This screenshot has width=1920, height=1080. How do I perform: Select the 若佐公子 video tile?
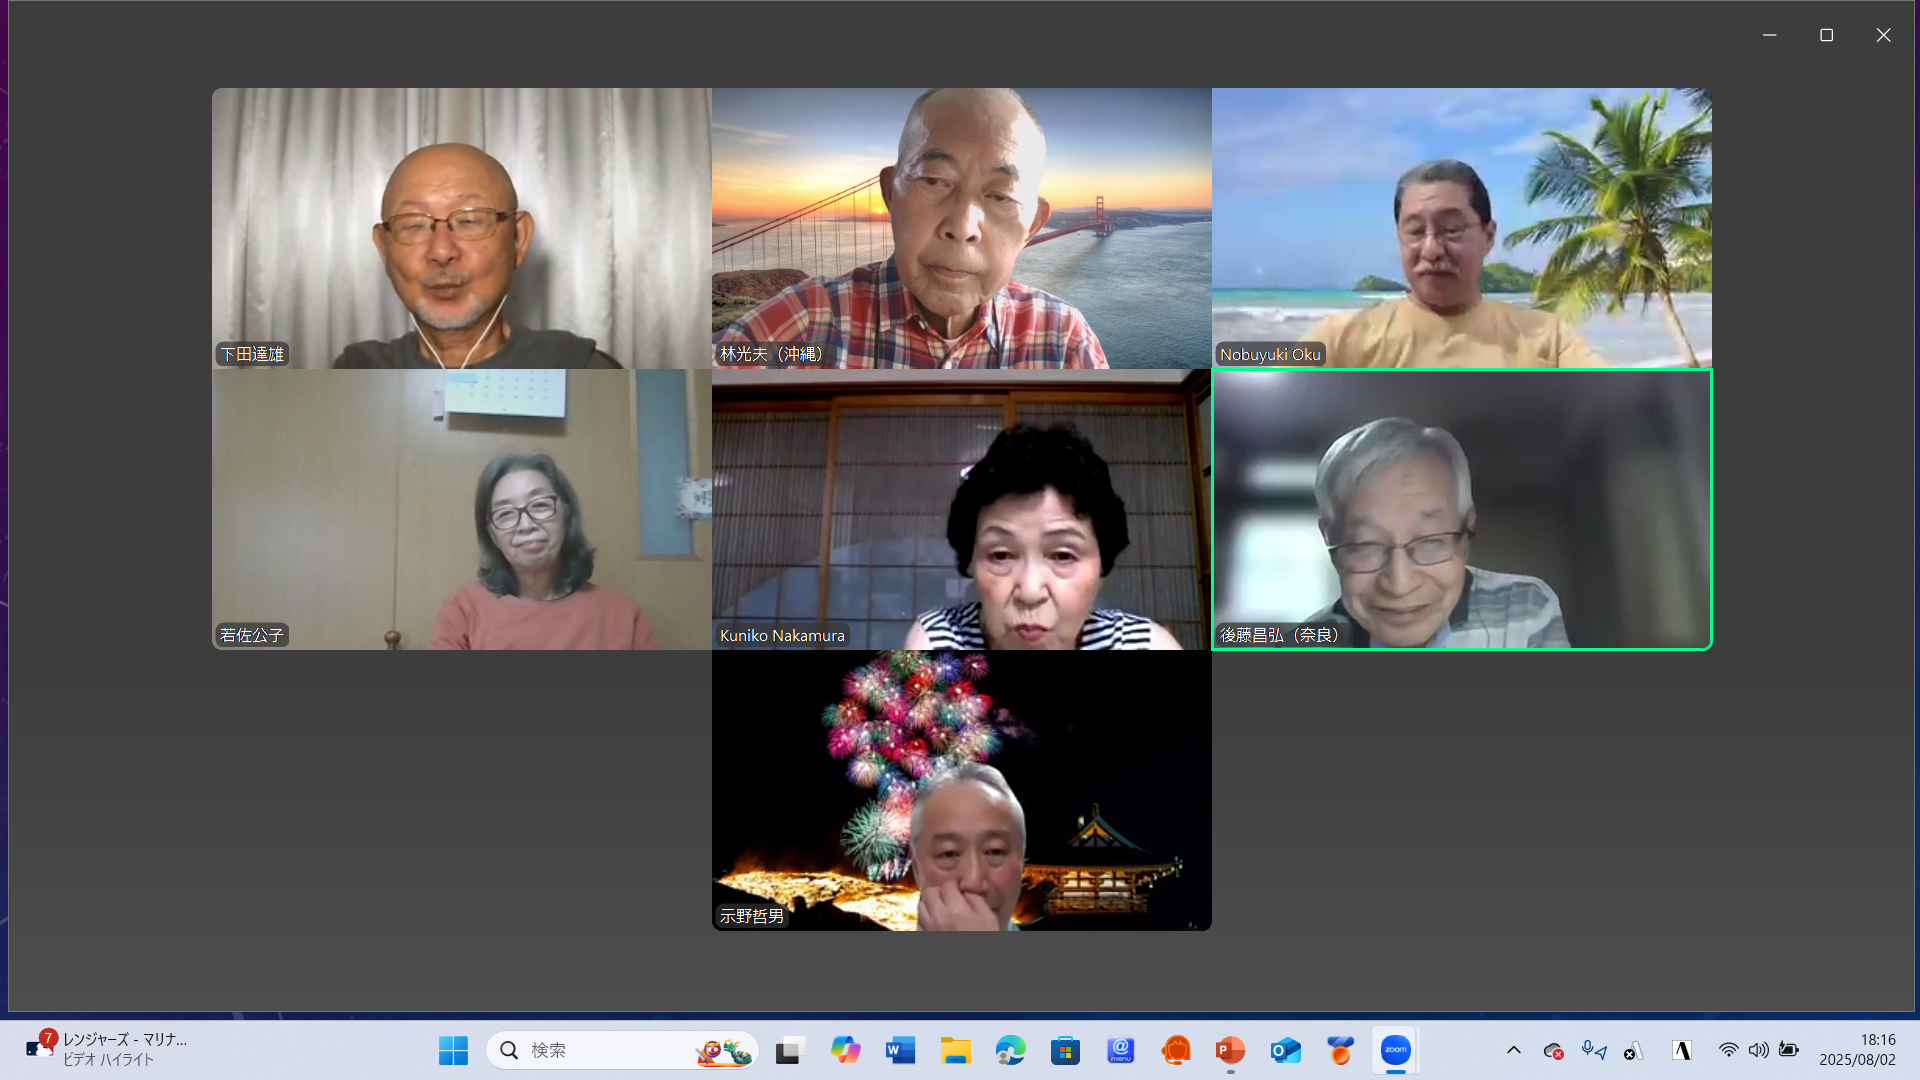(462, 509)
